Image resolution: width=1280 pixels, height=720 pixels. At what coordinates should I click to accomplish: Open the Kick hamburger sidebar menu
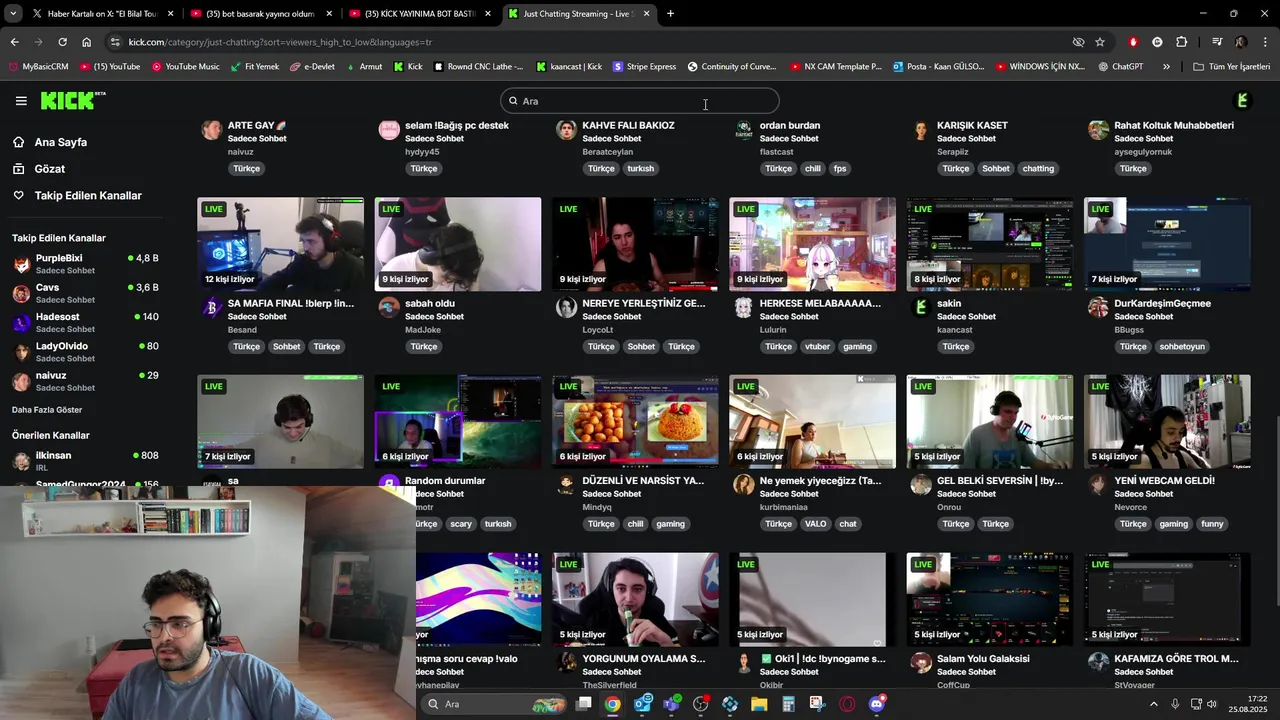click(x=21, y=101)
